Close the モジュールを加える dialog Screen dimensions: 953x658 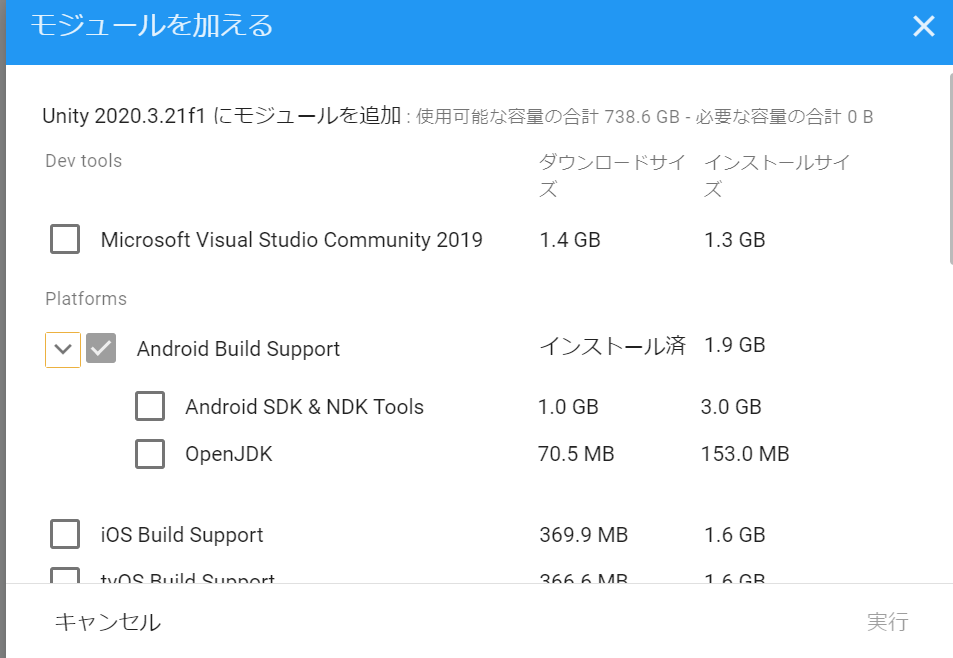(923, 26)
